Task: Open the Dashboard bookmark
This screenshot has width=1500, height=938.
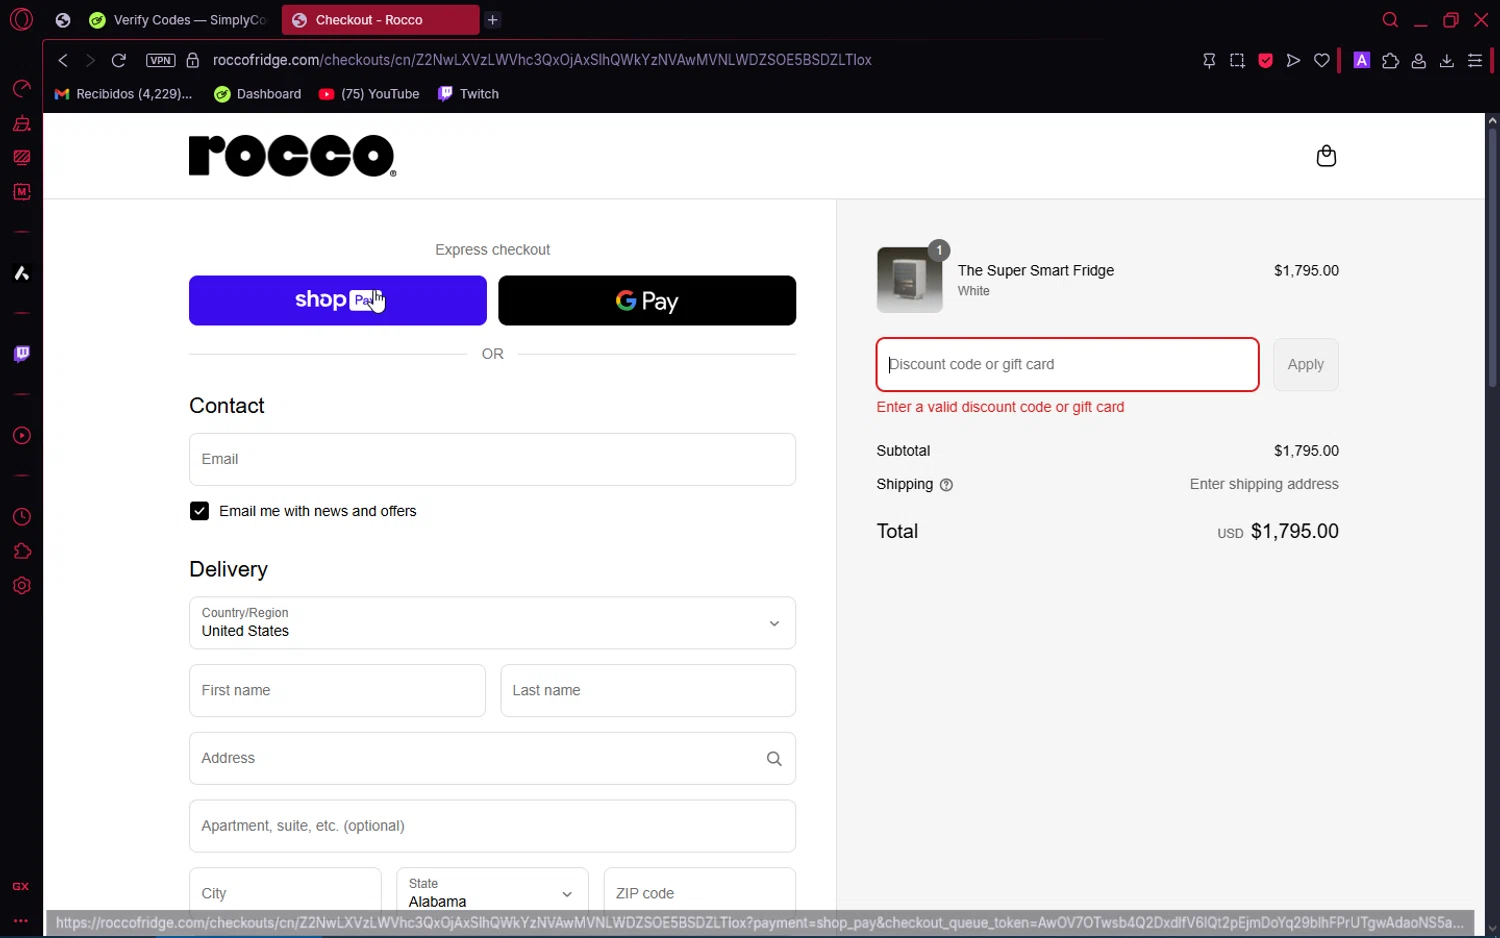Action: click(x=258, y=94)
